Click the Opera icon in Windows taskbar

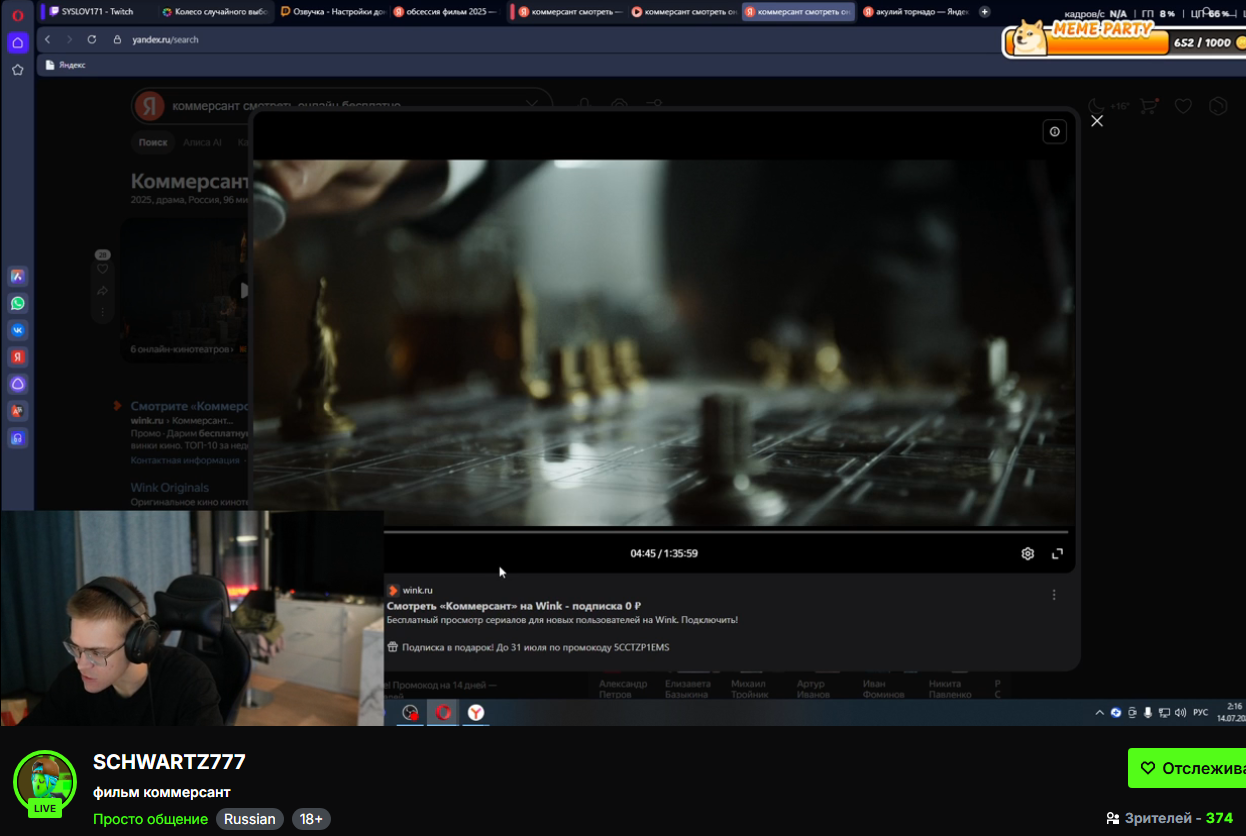[x=443, y=712]
